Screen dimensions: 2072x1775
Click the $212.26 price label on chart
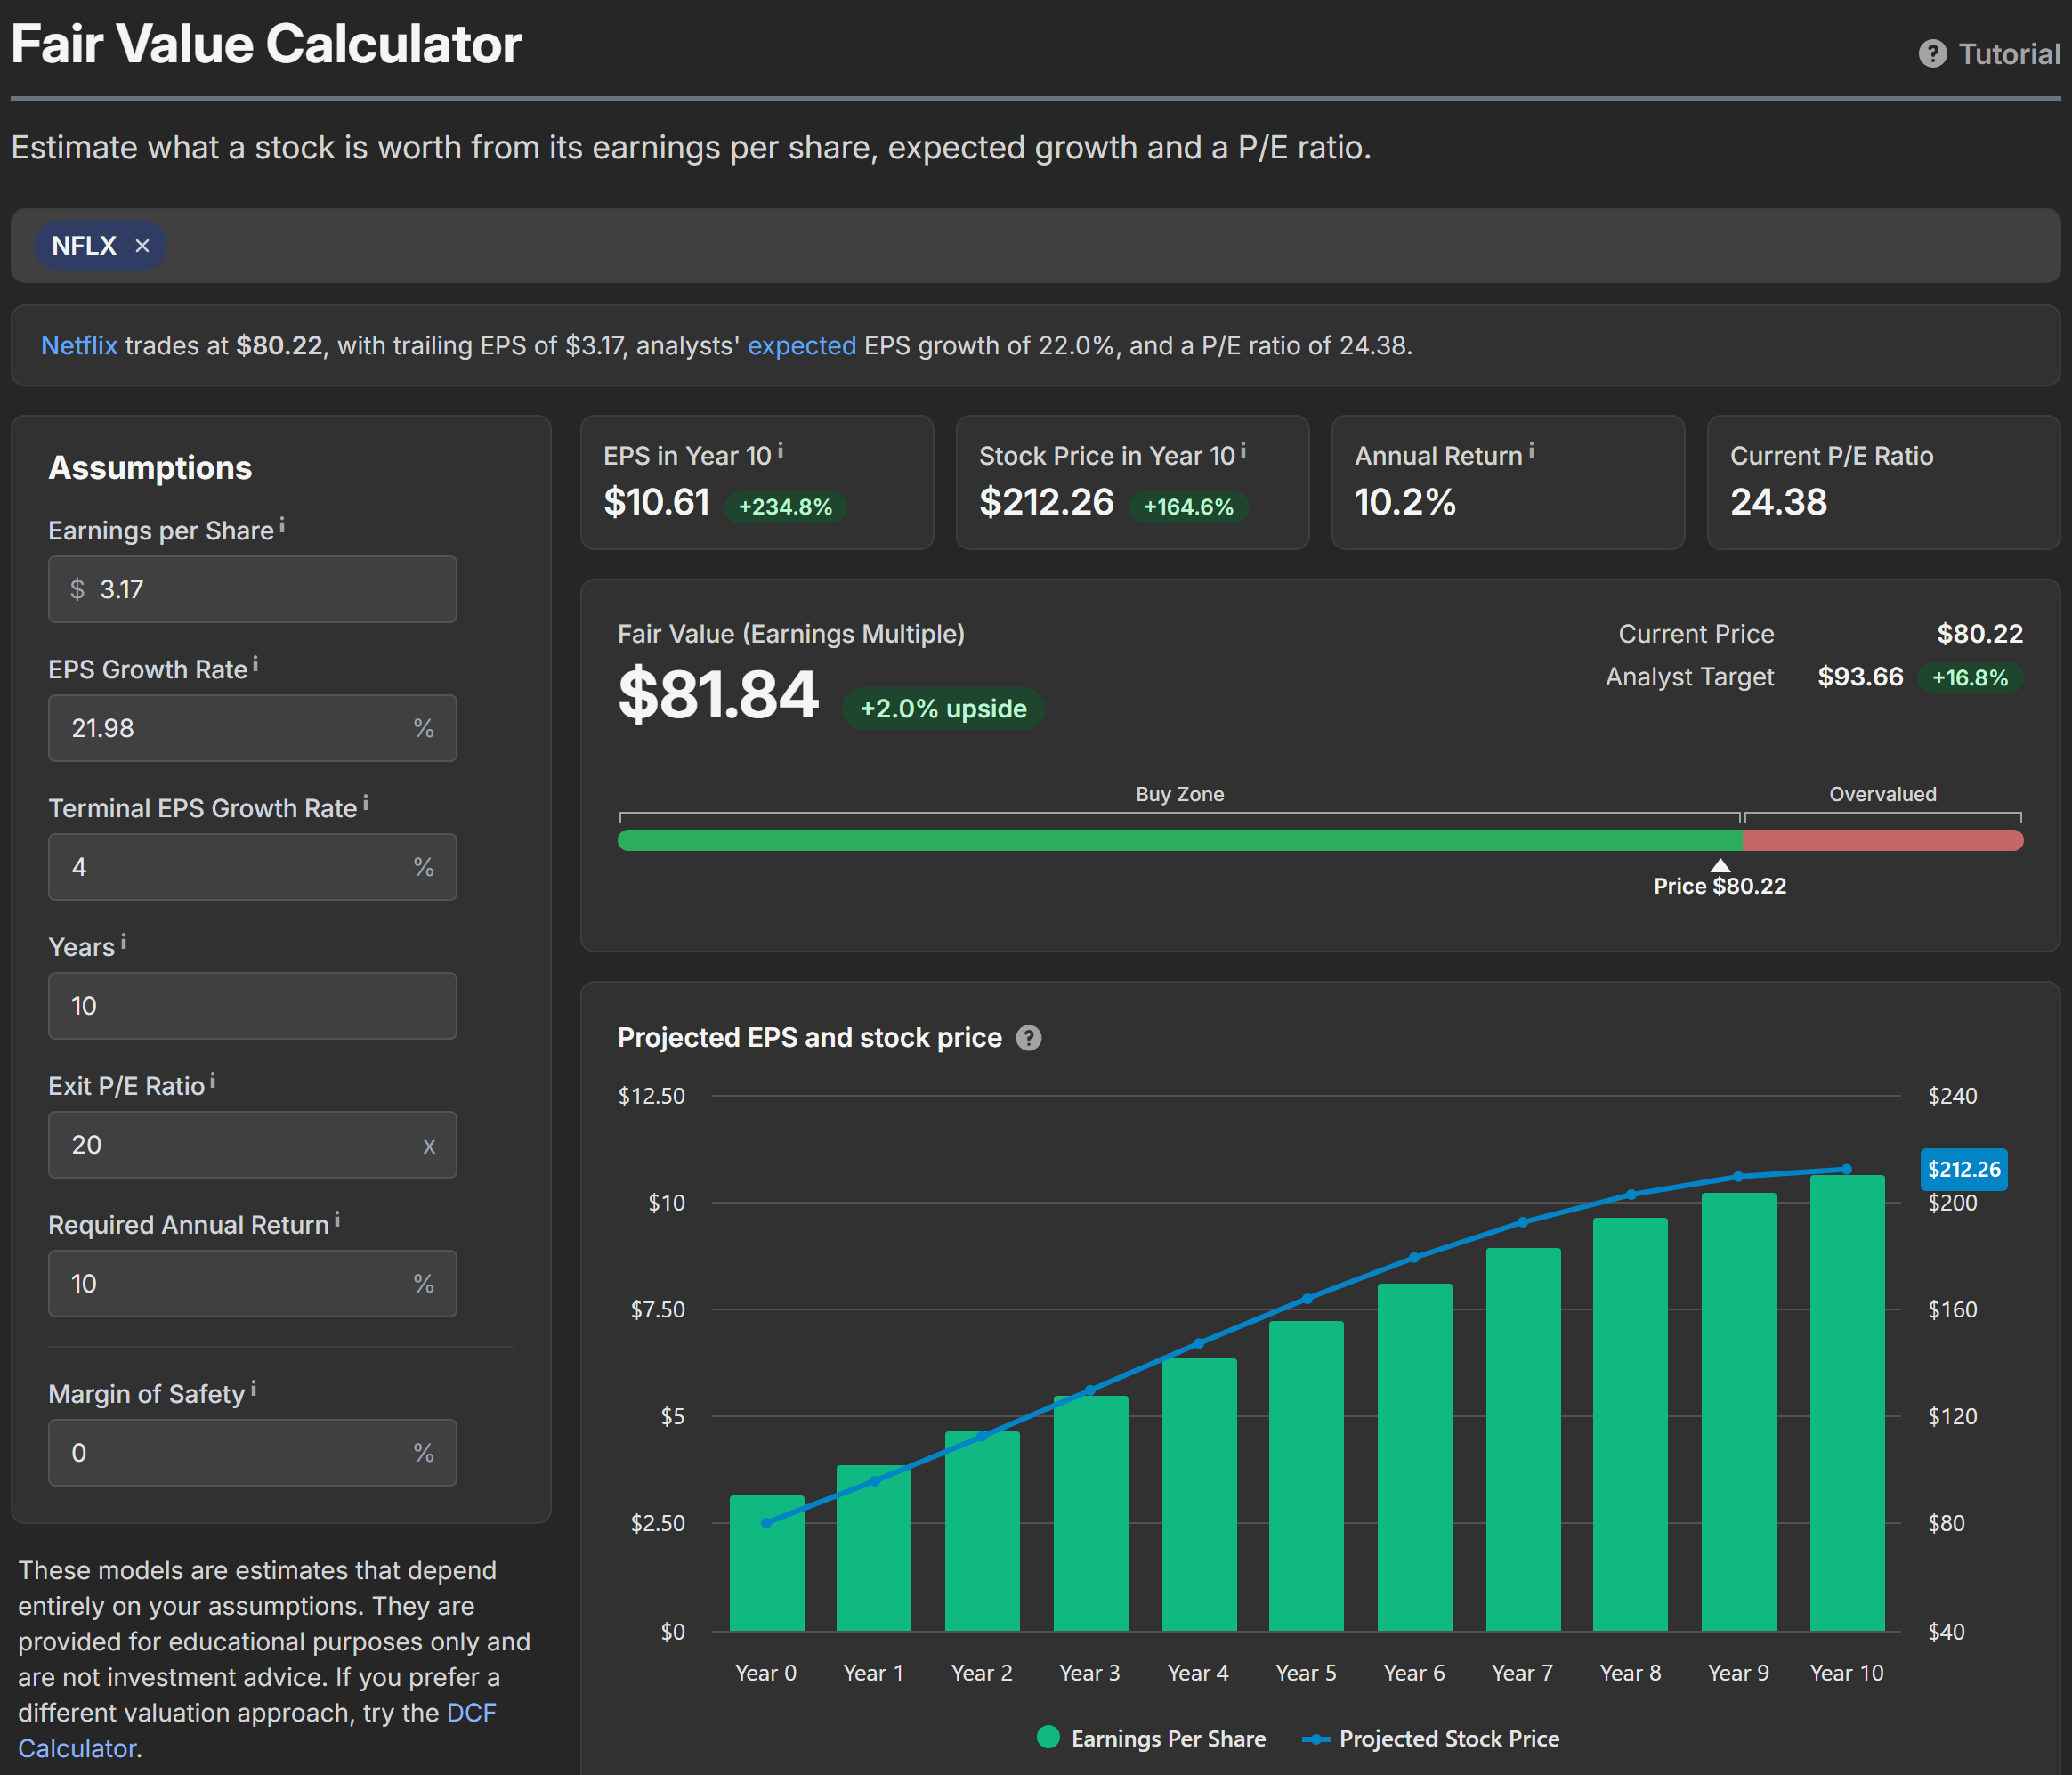1964,1169
